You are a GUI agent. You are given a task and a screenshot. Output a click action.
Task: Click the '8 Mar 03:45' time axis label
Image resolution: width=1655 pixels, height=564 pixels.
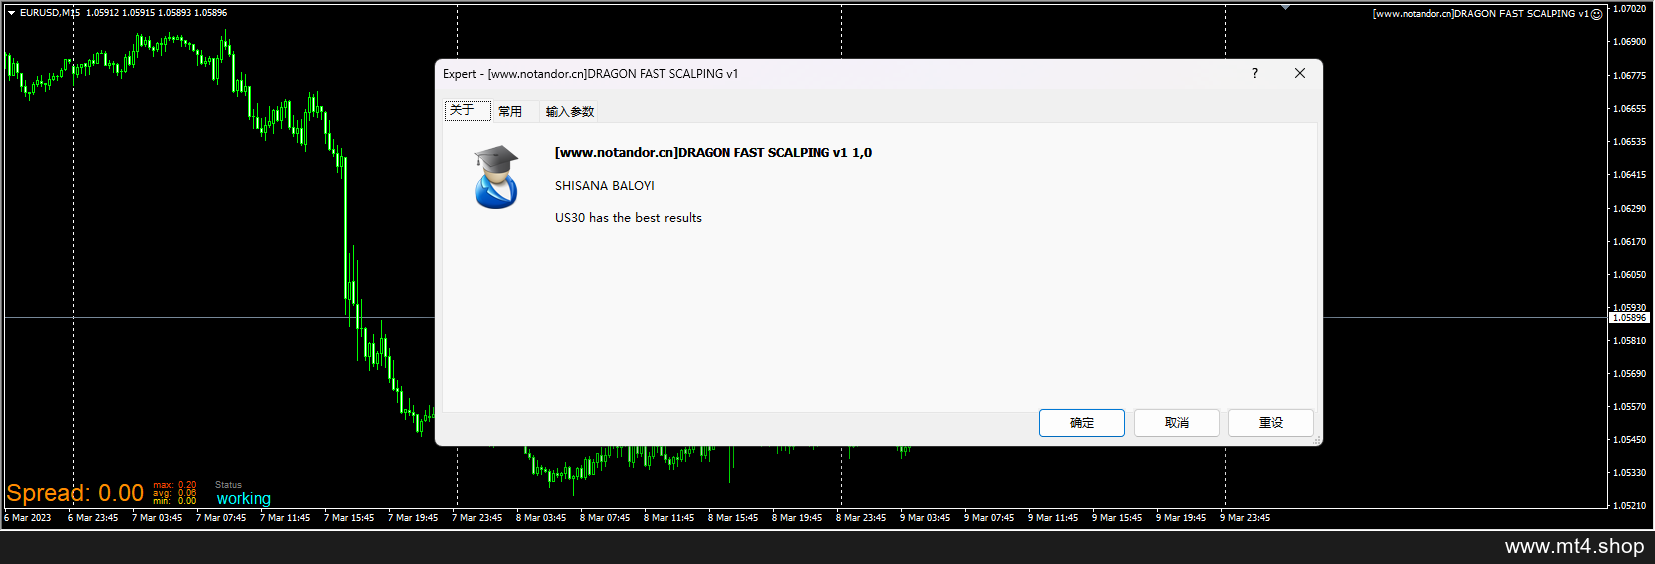(541, 518)
